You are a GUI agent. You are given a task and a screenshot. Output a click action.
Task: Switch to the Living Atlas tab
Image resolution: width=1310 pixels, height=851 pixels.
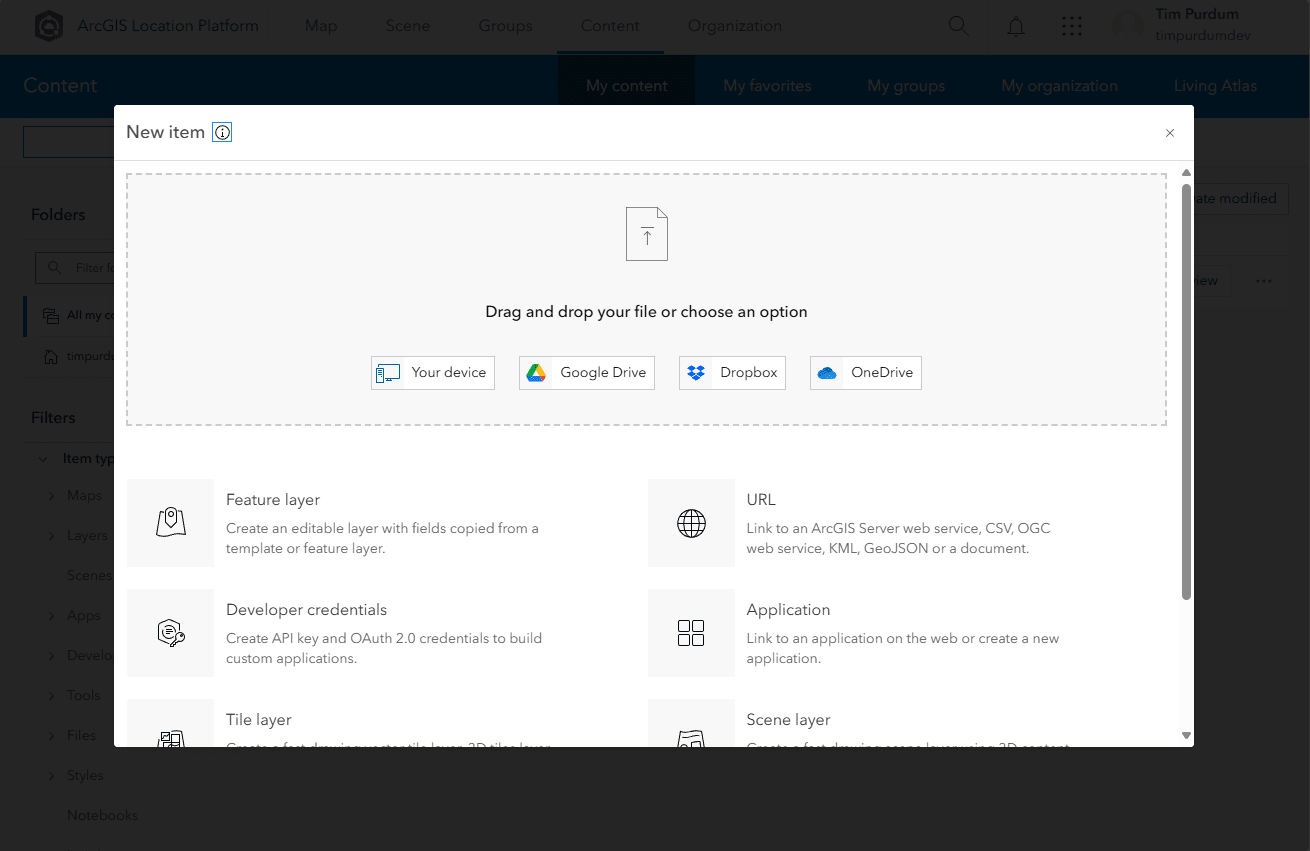point(1215,86)
